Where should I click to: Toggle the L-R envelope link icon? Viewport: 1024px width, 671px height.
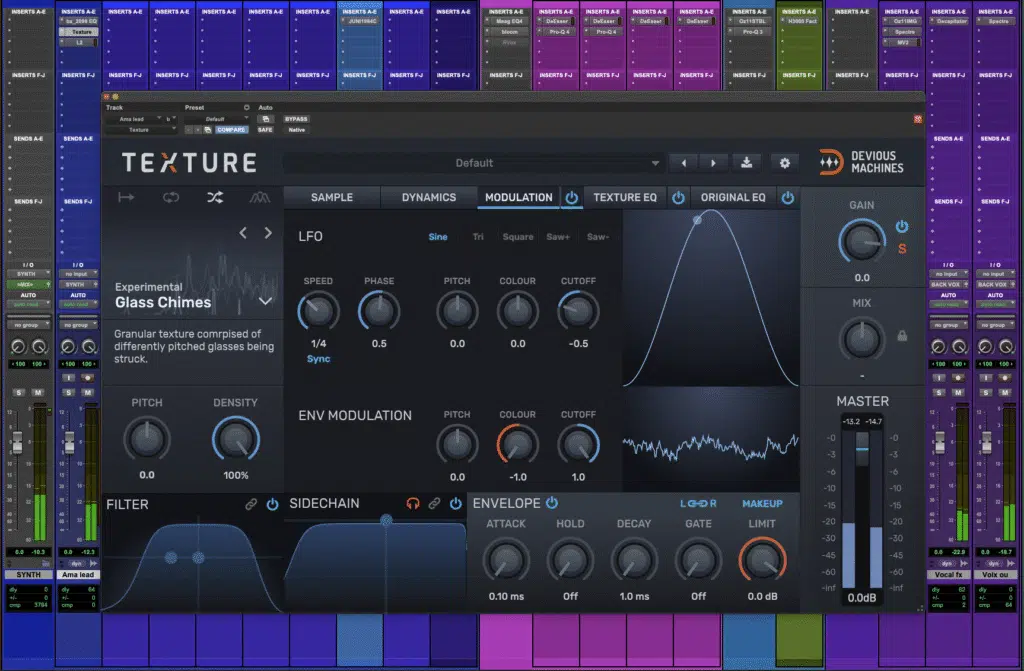coord(698,504)
